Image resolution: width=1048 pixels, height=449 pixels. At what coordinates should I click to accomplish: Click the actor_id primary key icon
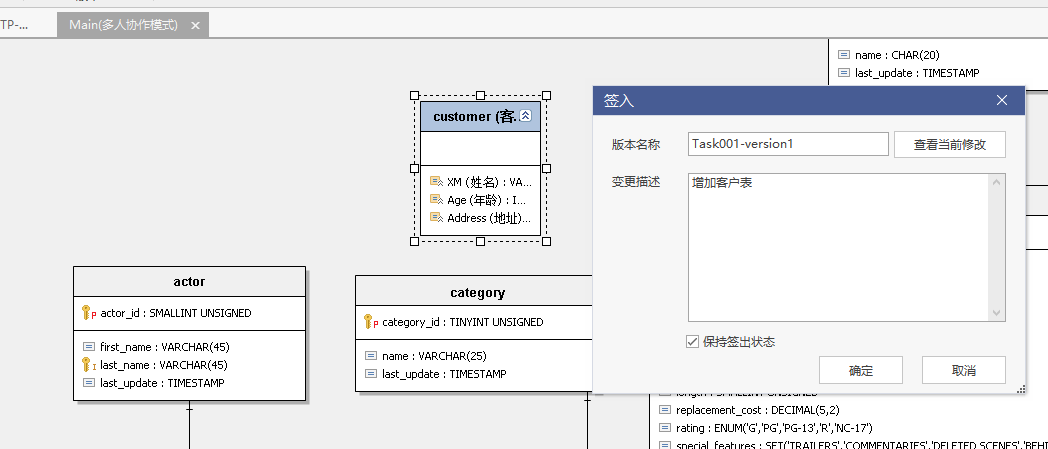tap(88, 313)
